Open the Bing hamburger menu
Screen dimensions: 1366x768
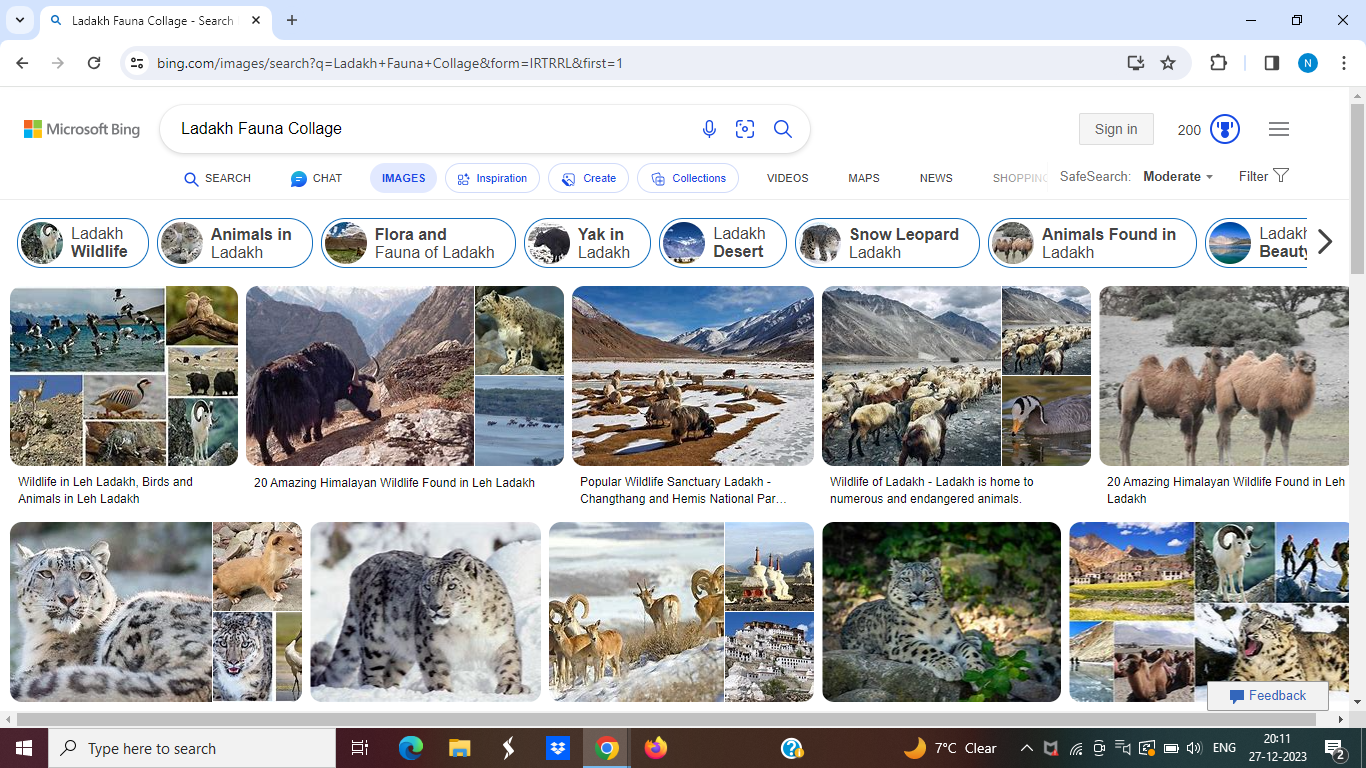(x=1279, y=129)
